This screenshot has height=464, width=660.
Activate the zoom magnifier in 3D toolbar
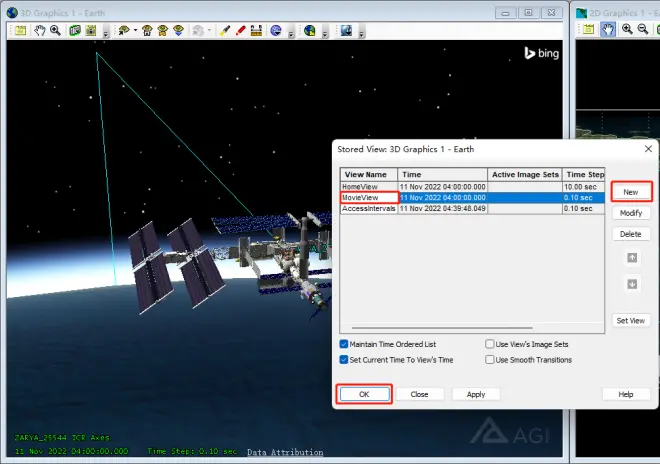(x=55, y=30)
